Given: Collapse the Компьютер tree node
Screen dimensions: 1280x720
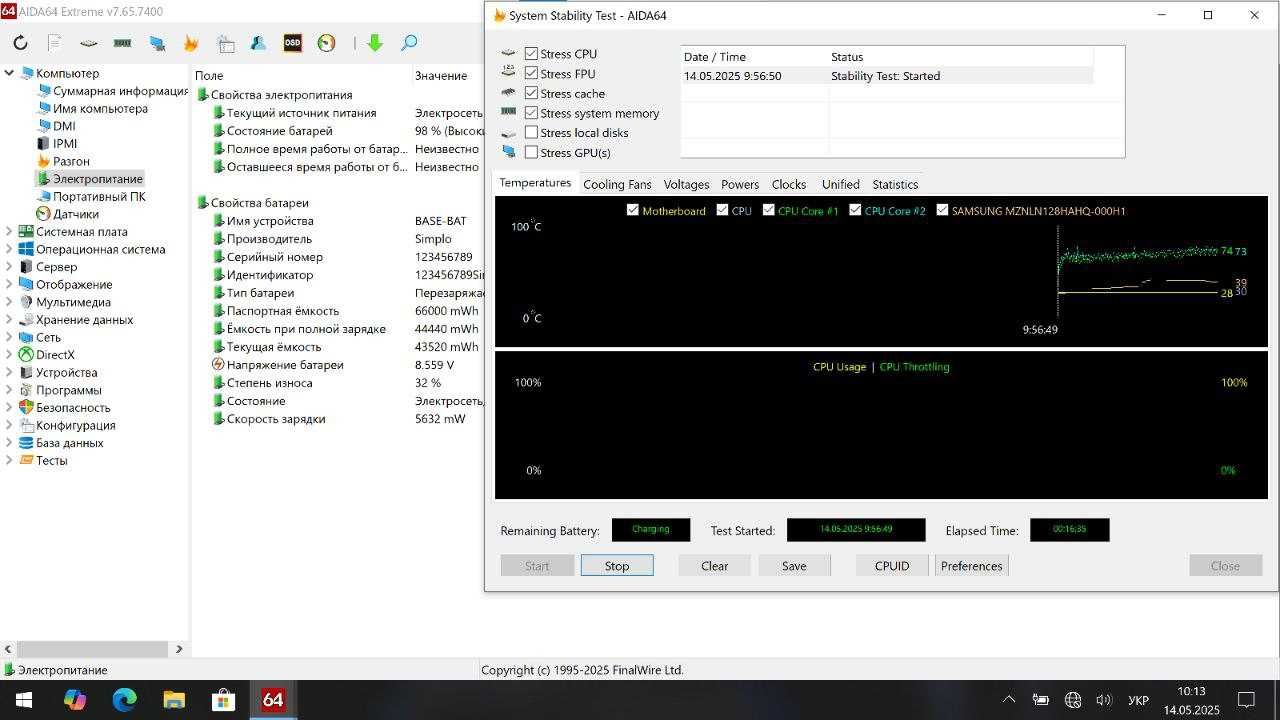Looking at the screenshot, I should coord(9,73).
